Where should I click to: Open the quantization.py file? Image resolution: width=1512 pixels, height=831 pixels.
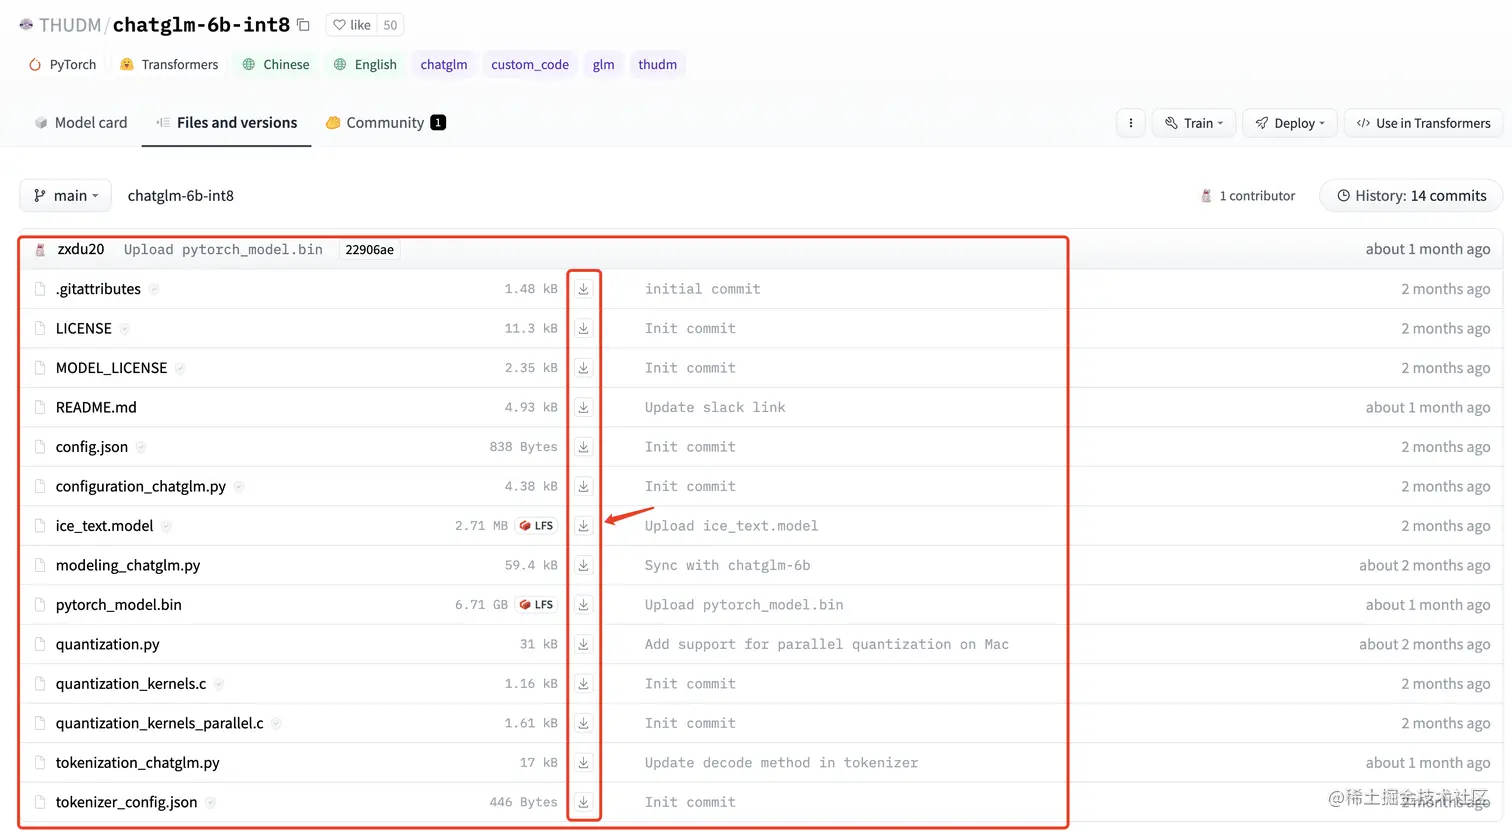(x=108, y=644)
